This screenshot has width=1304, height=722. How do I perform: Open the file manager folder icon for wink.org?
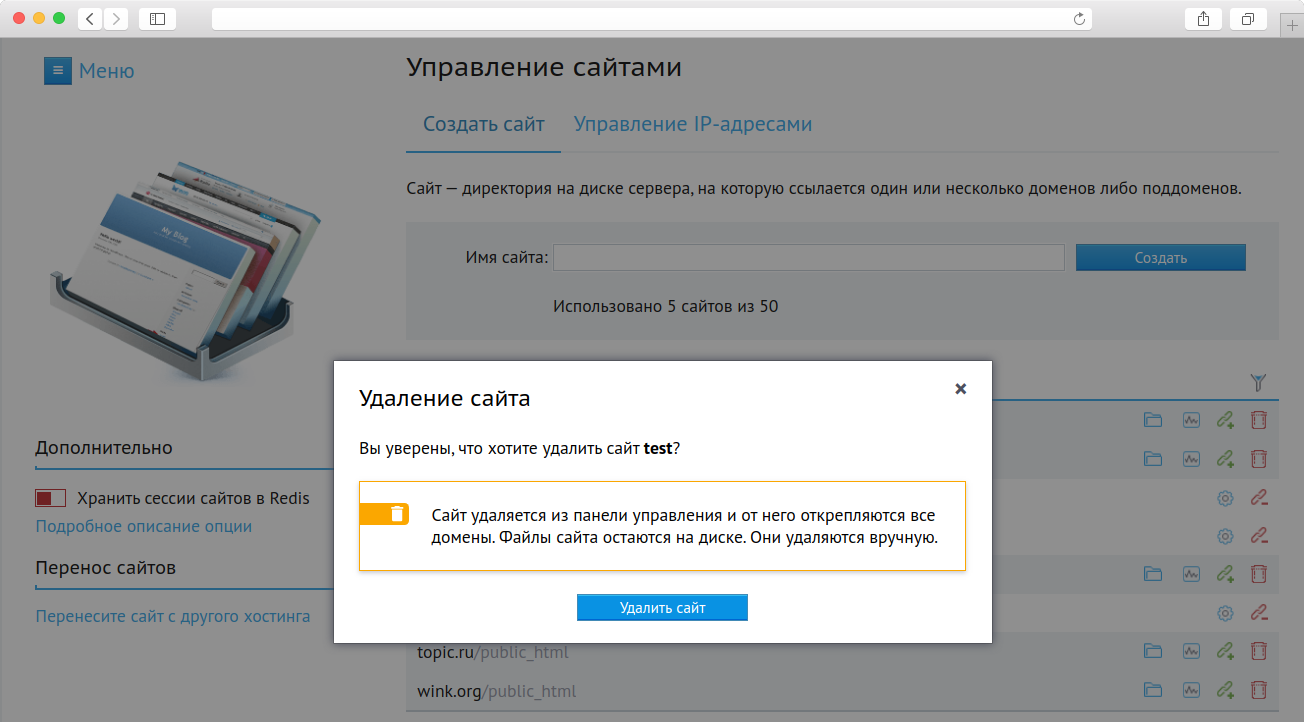[x=1153, y=690]
